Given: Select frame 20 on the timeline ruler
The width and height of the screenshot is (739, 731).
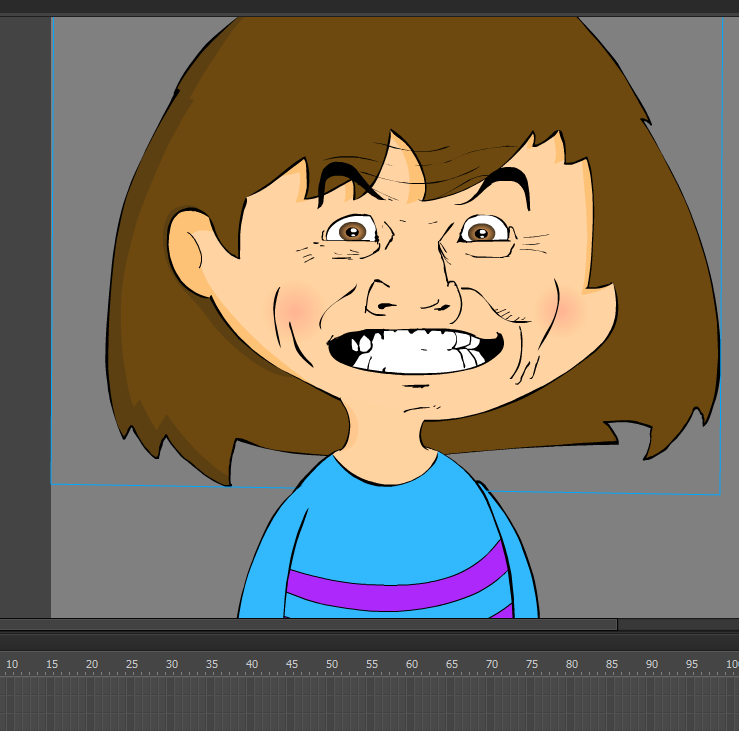Looking at the screenshot, I should point(92,664).
